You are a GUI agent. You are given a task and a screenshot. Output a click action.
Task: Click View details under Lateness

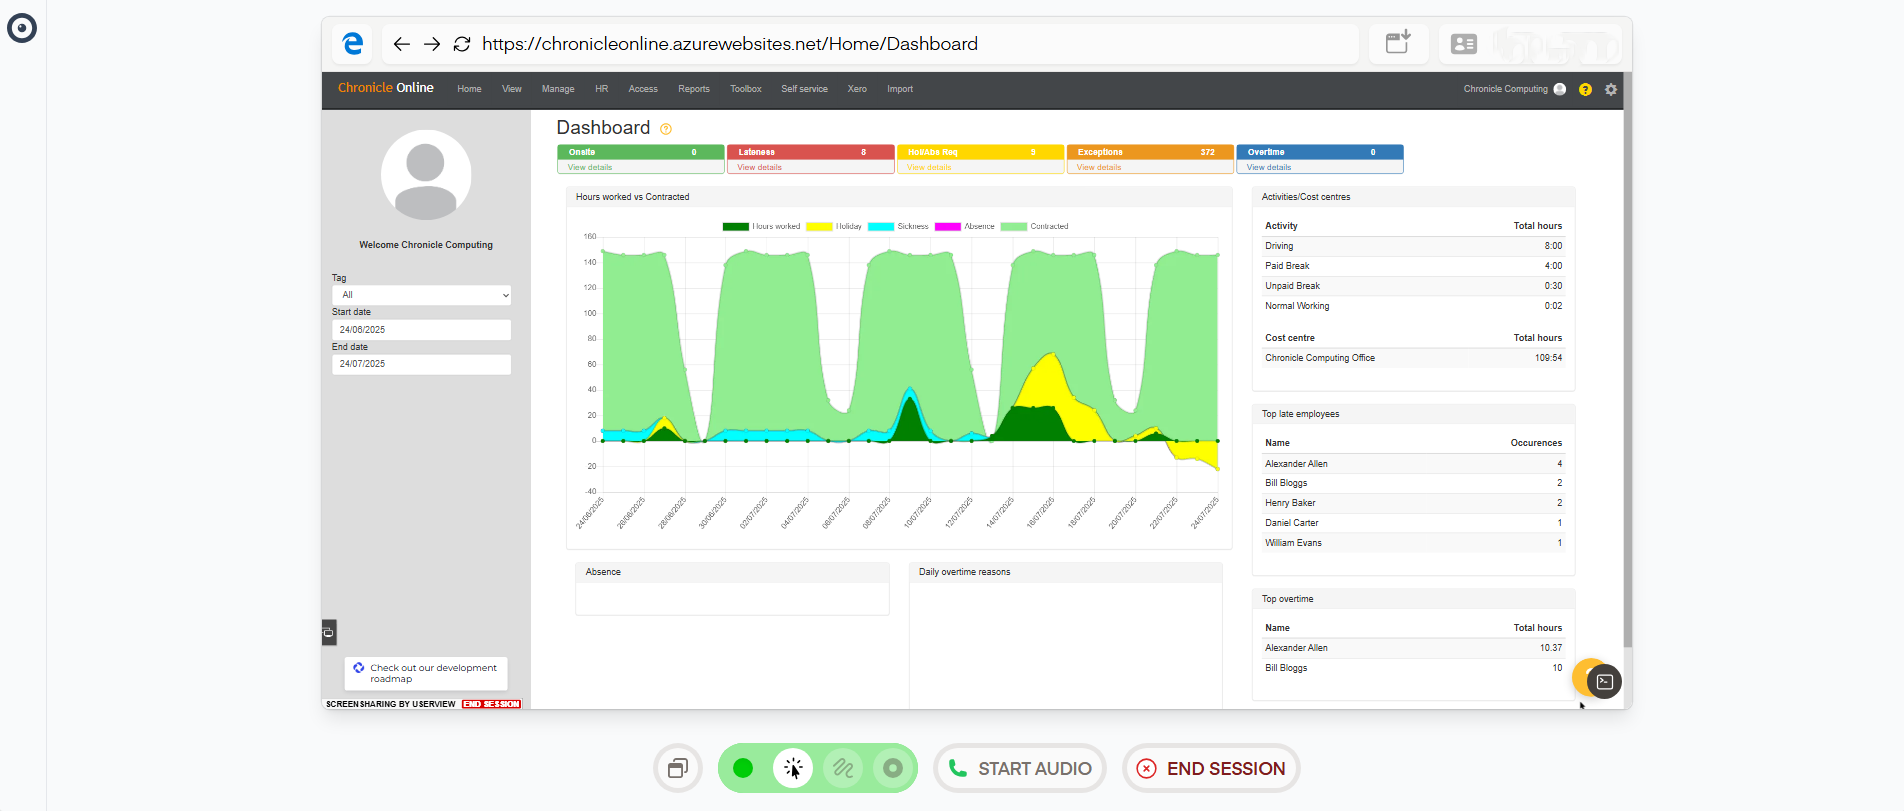[x=759, y=167]
